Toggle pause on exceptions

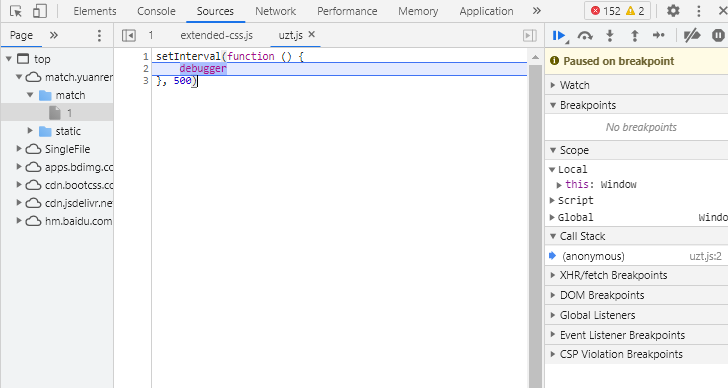click(x=718, y=35)
